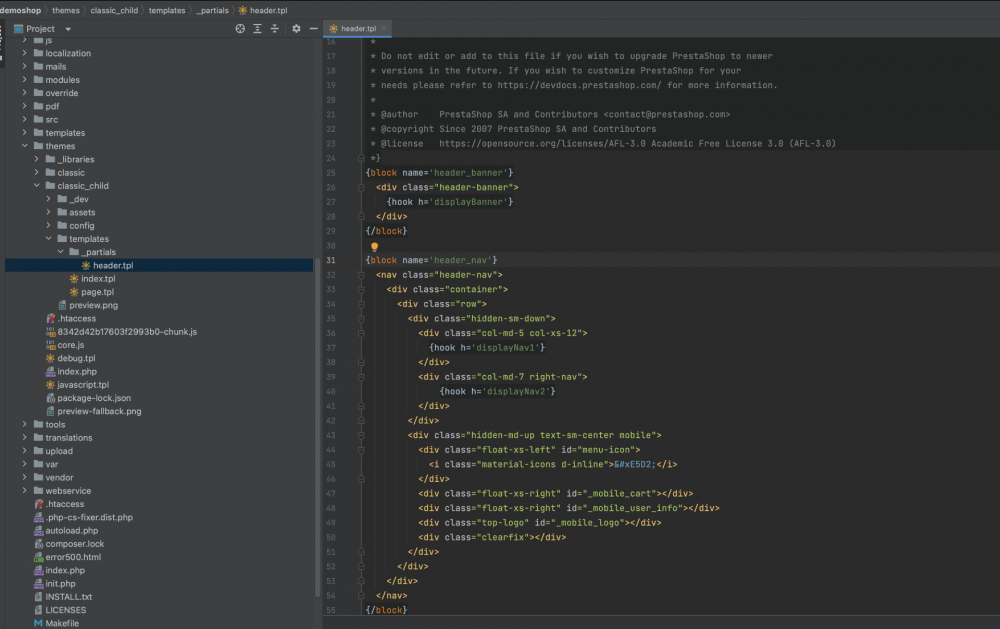Click the Makefile icon at tree bottom
The image size is (1000, 629).
pos(36,622)
